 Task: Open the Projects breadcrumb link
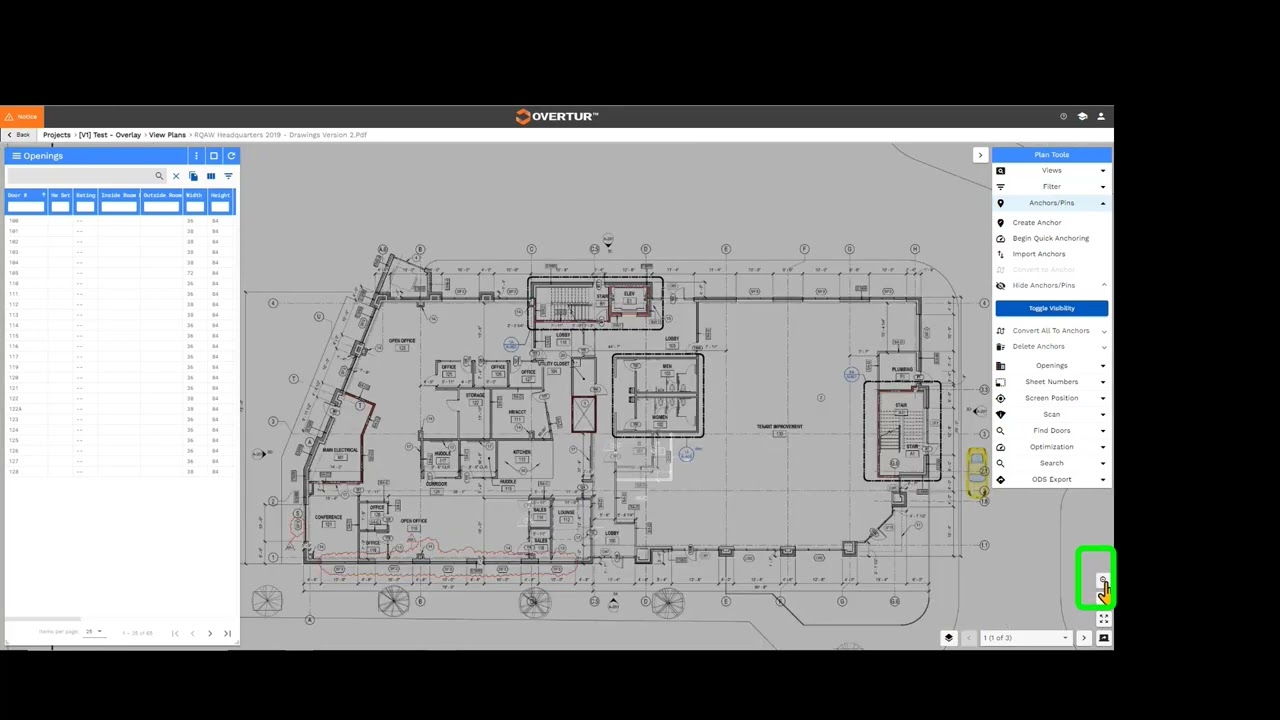56,135
